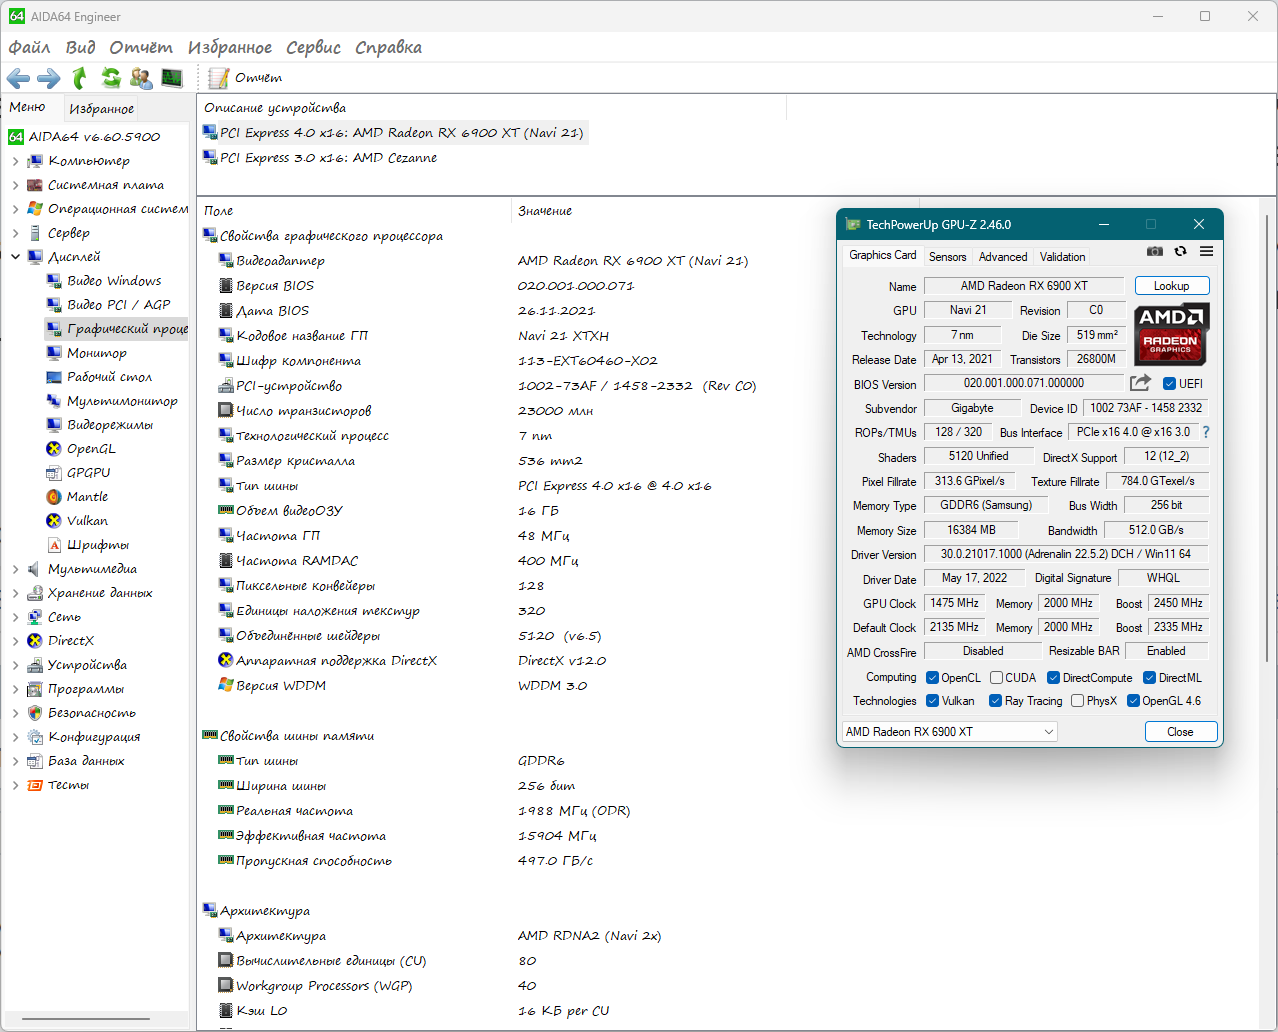Select the Видеорежимы tree item

coord(110,425)
